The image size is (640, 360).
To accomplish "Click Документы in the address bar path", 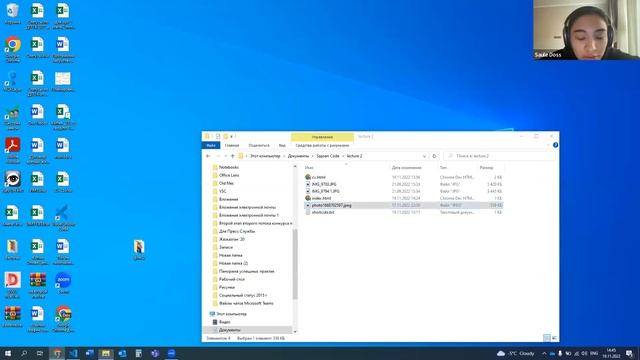I will coord(298,156).
